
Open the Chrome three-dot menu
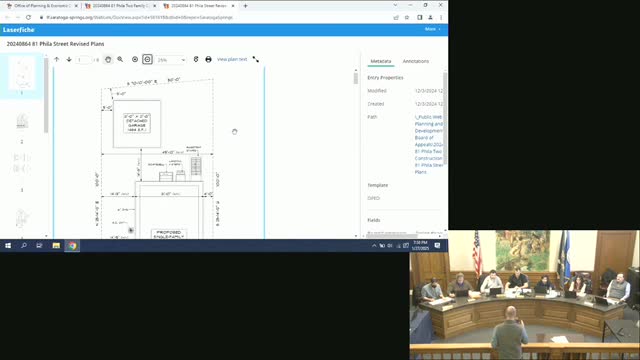[441, 18]
